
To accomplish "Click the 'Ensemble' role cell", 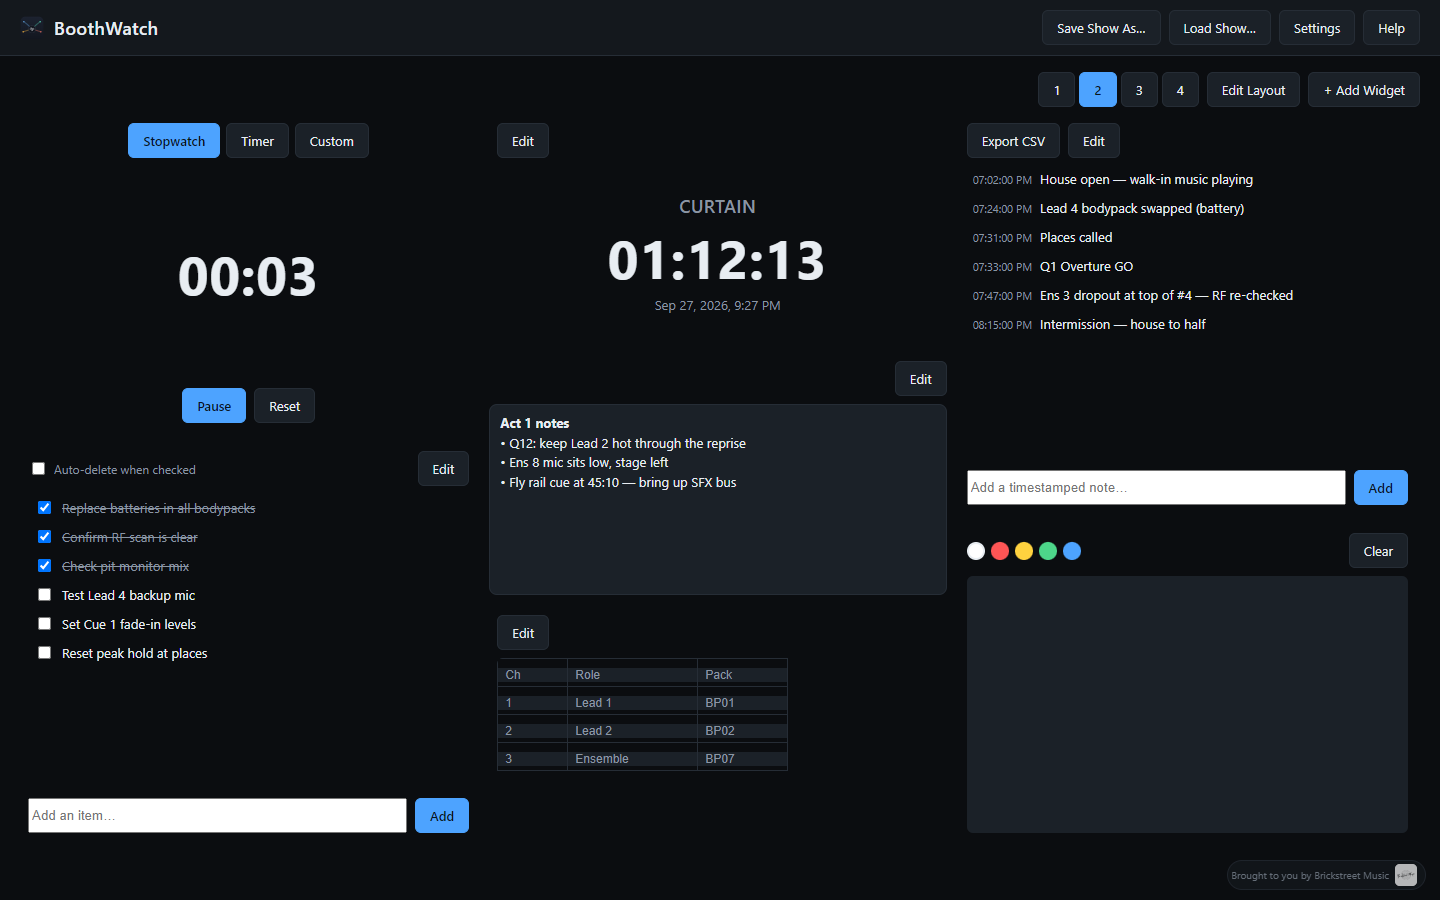I will (632, 759).
